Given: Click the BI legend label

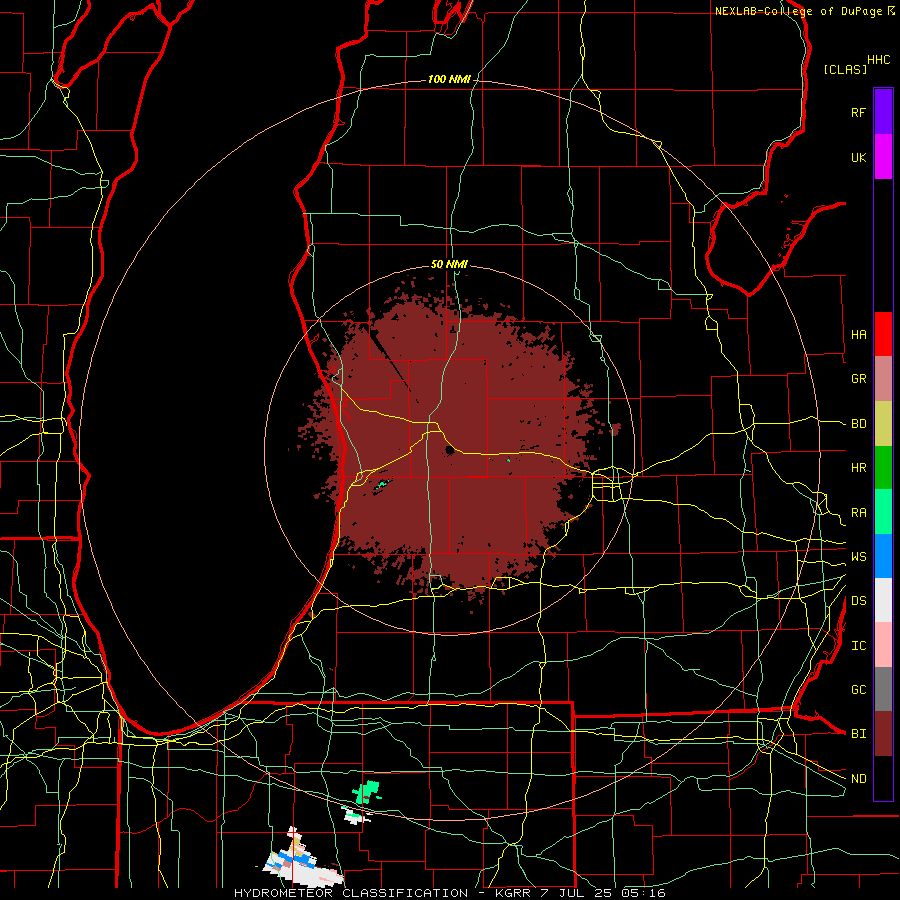Looking at the screenshot, I should [x=858, y=734].
